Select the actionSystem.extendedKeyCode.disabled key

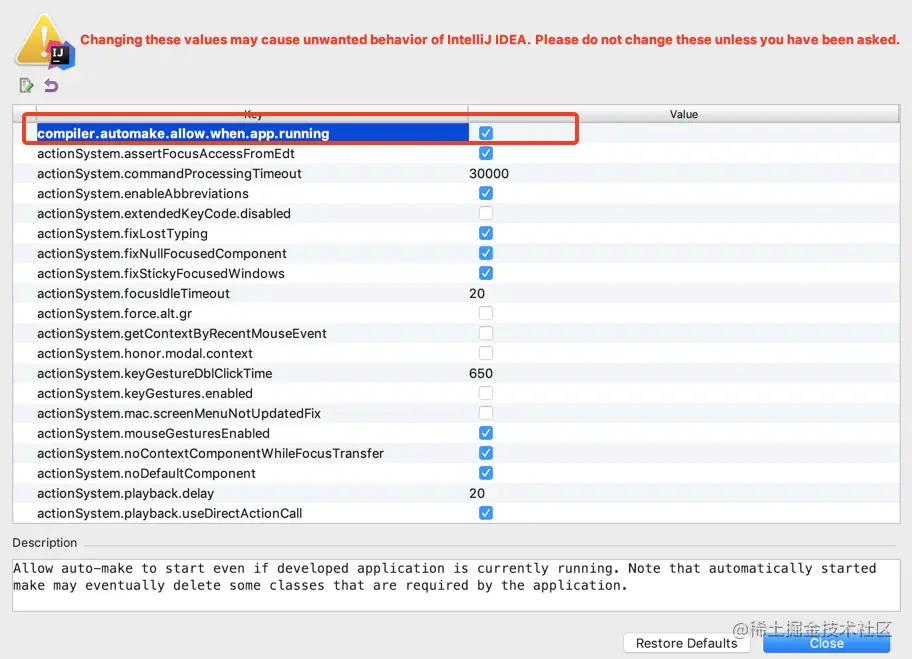point(164,213)
